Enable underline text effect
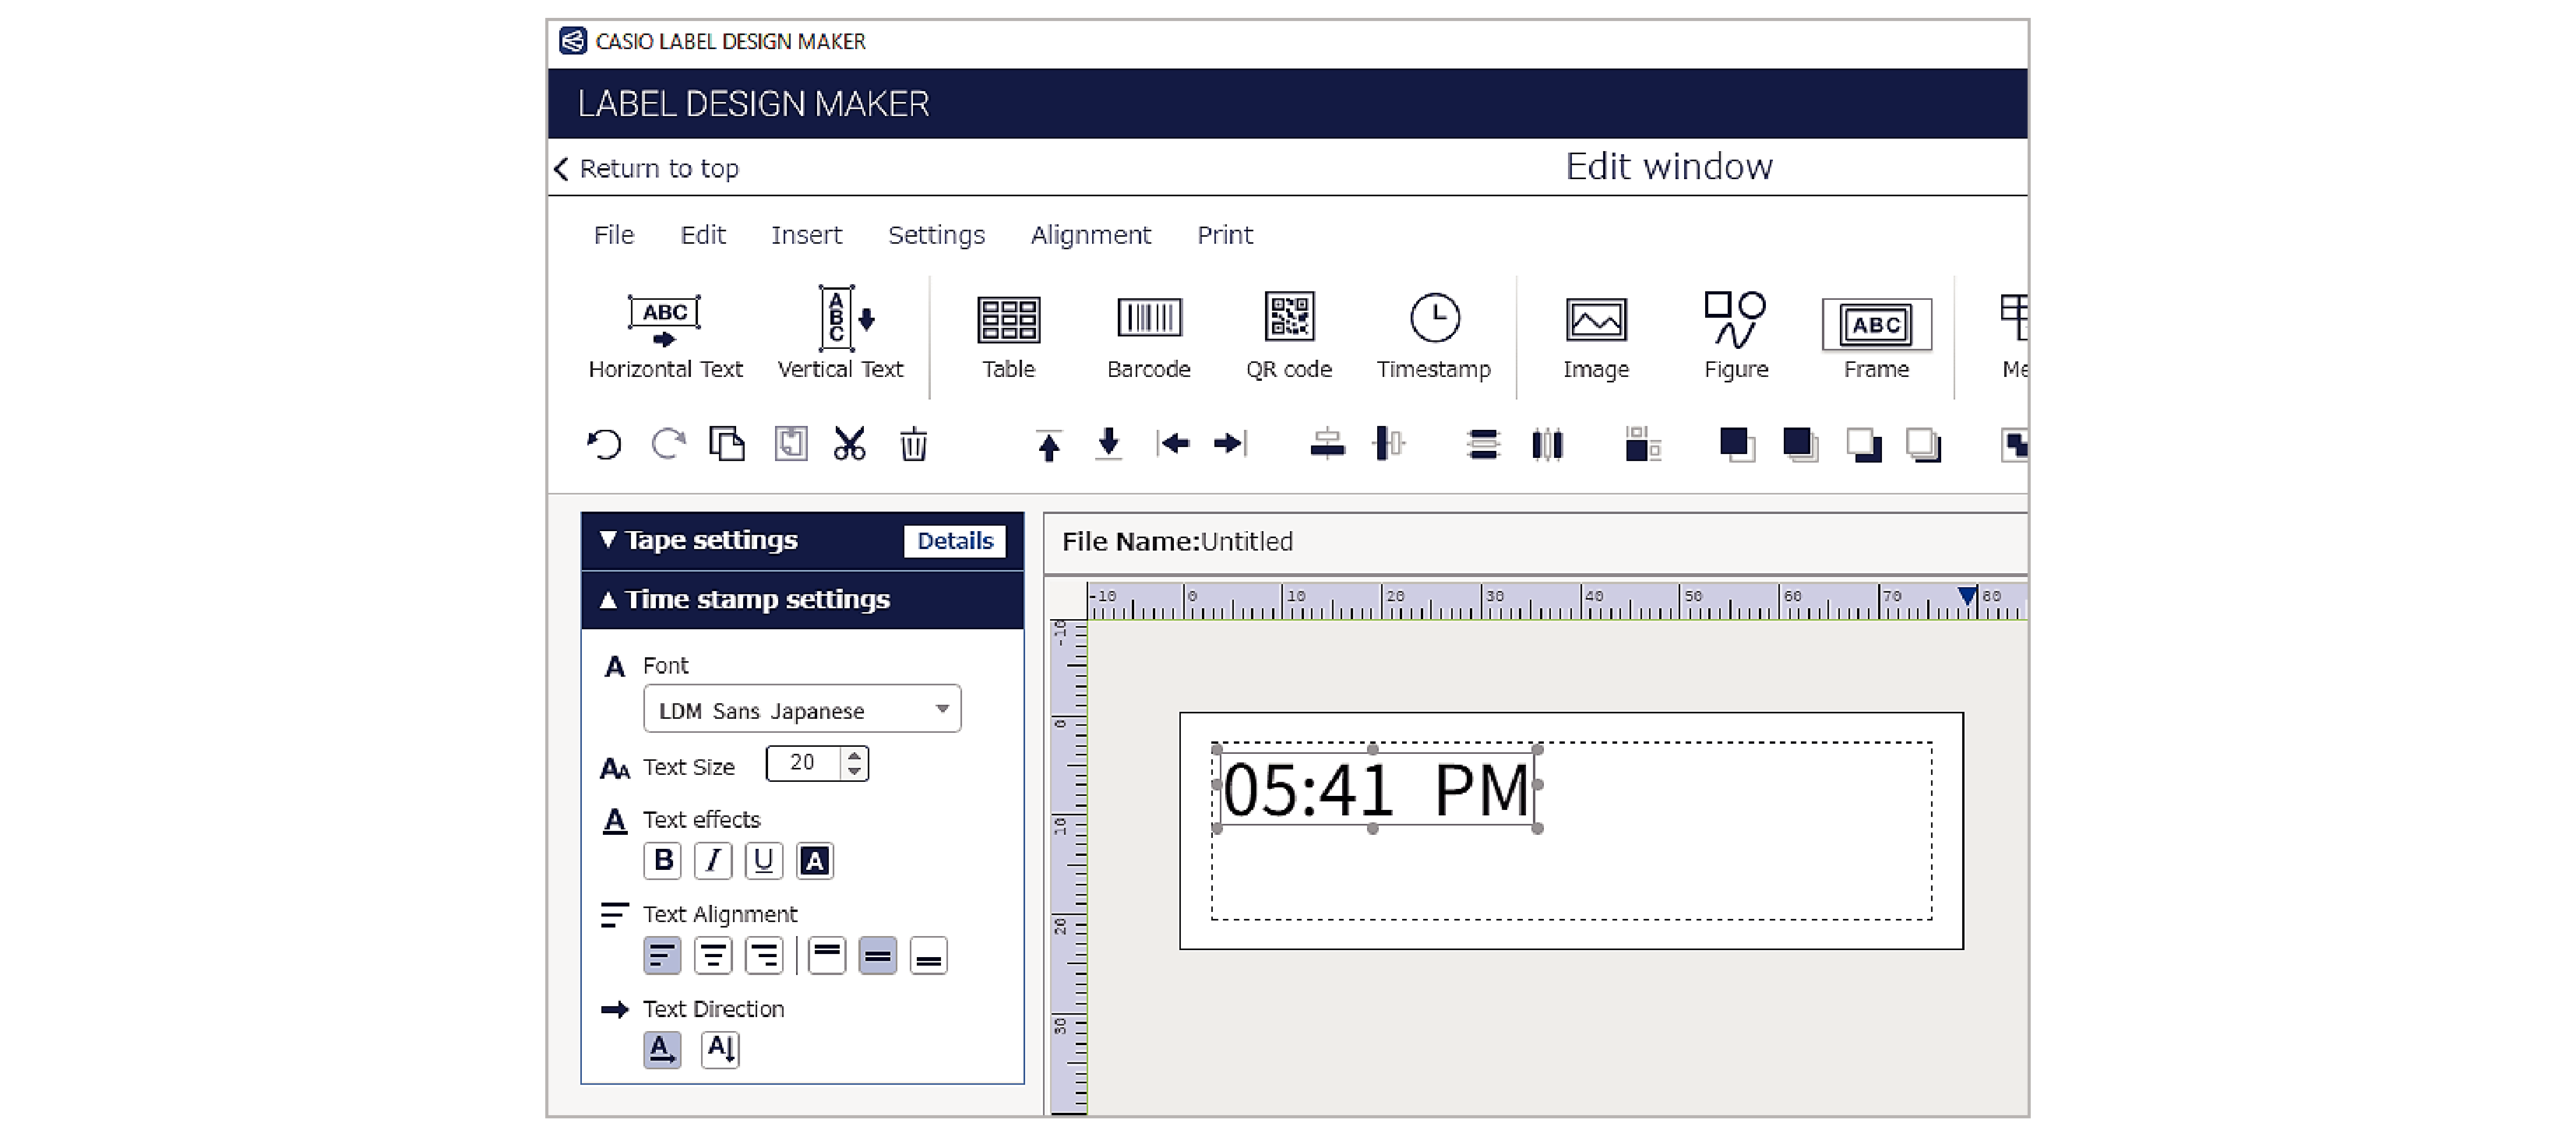The width and height of the screenshot is (2576, 1137). point(764,861)
